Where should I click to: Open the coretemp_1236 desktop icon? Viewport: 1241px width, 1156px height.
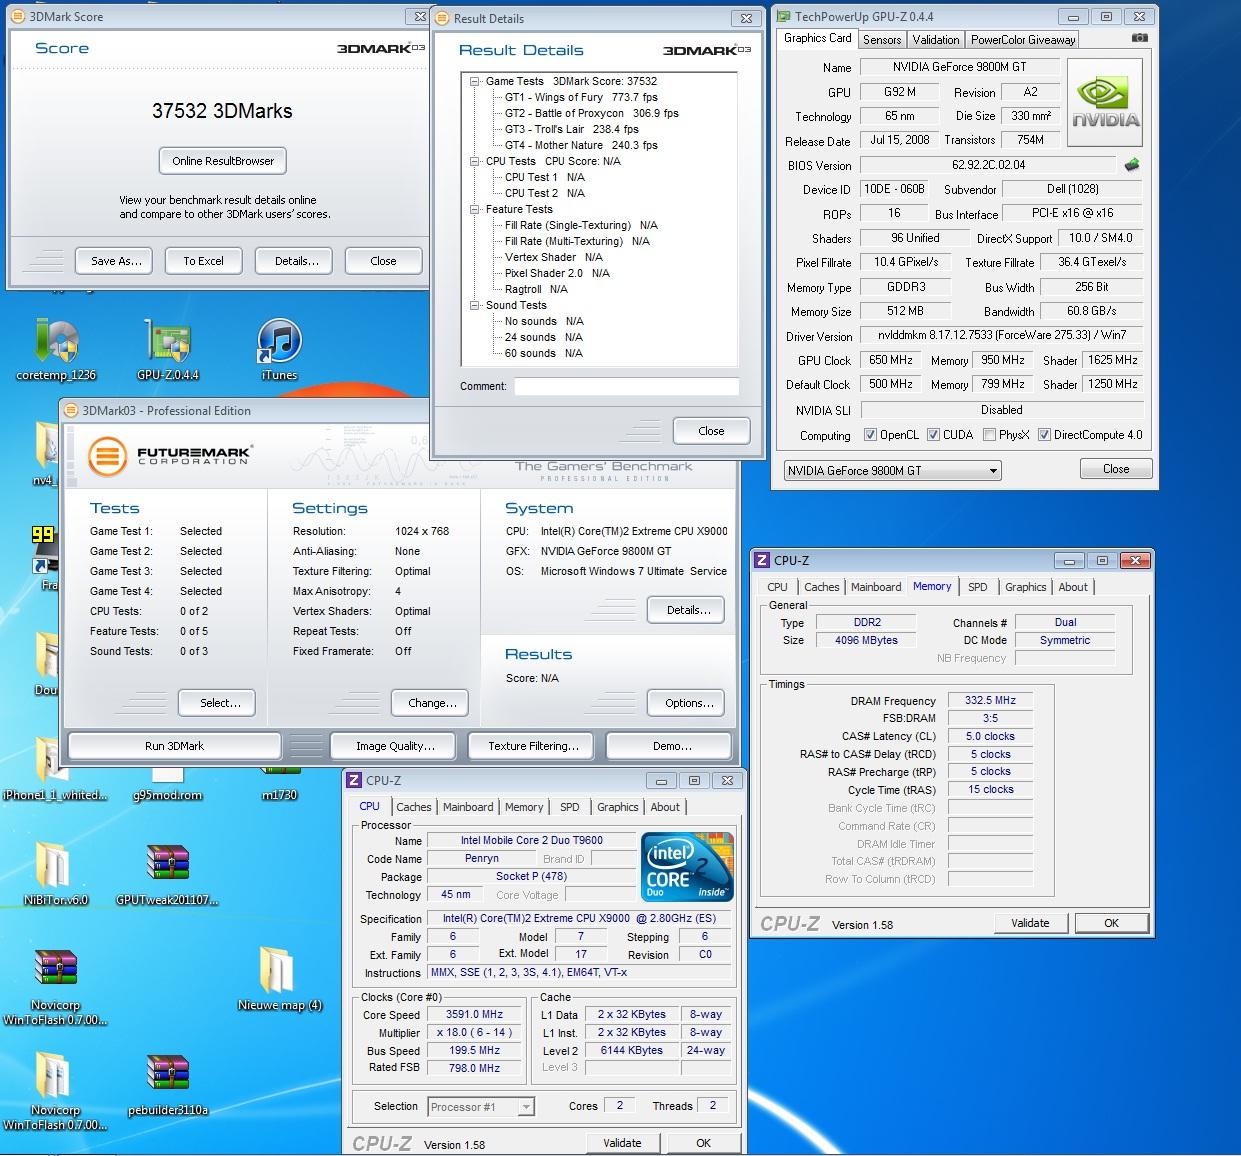56,351
